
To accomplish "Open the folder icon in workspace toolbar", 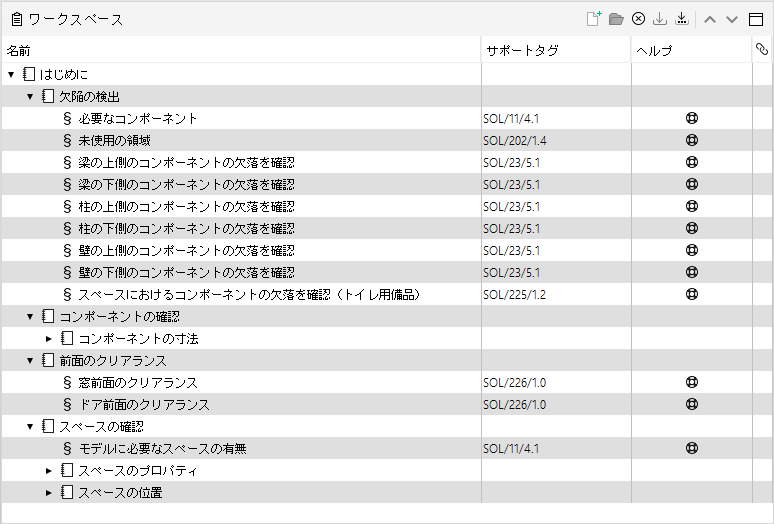I will click(x=616, y=19).
